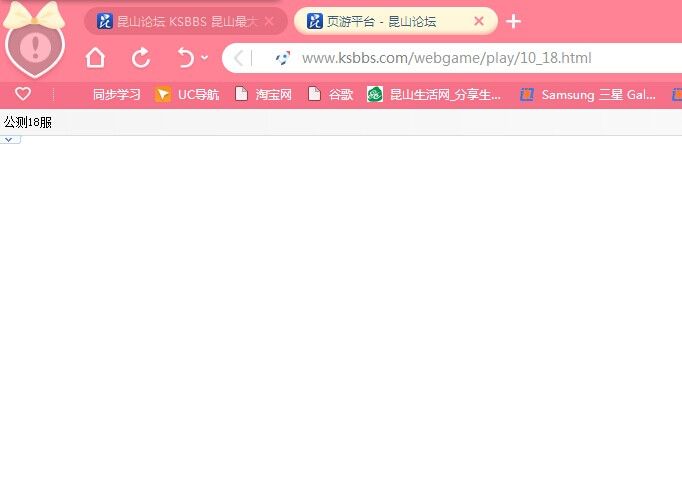This screenshot has width=682, height=482.
Task: Click the undo/restore closed tab arrow
Action: (x=186, y=58)
